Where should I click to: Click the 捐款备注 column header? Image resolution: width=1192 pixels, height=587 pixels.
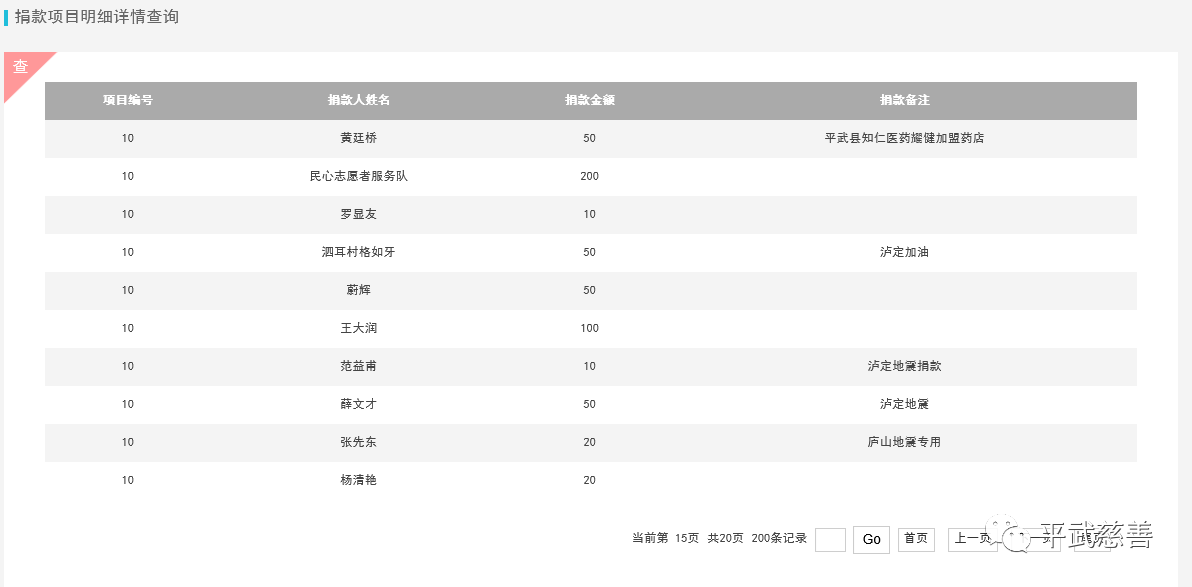(x=905, y=100)
